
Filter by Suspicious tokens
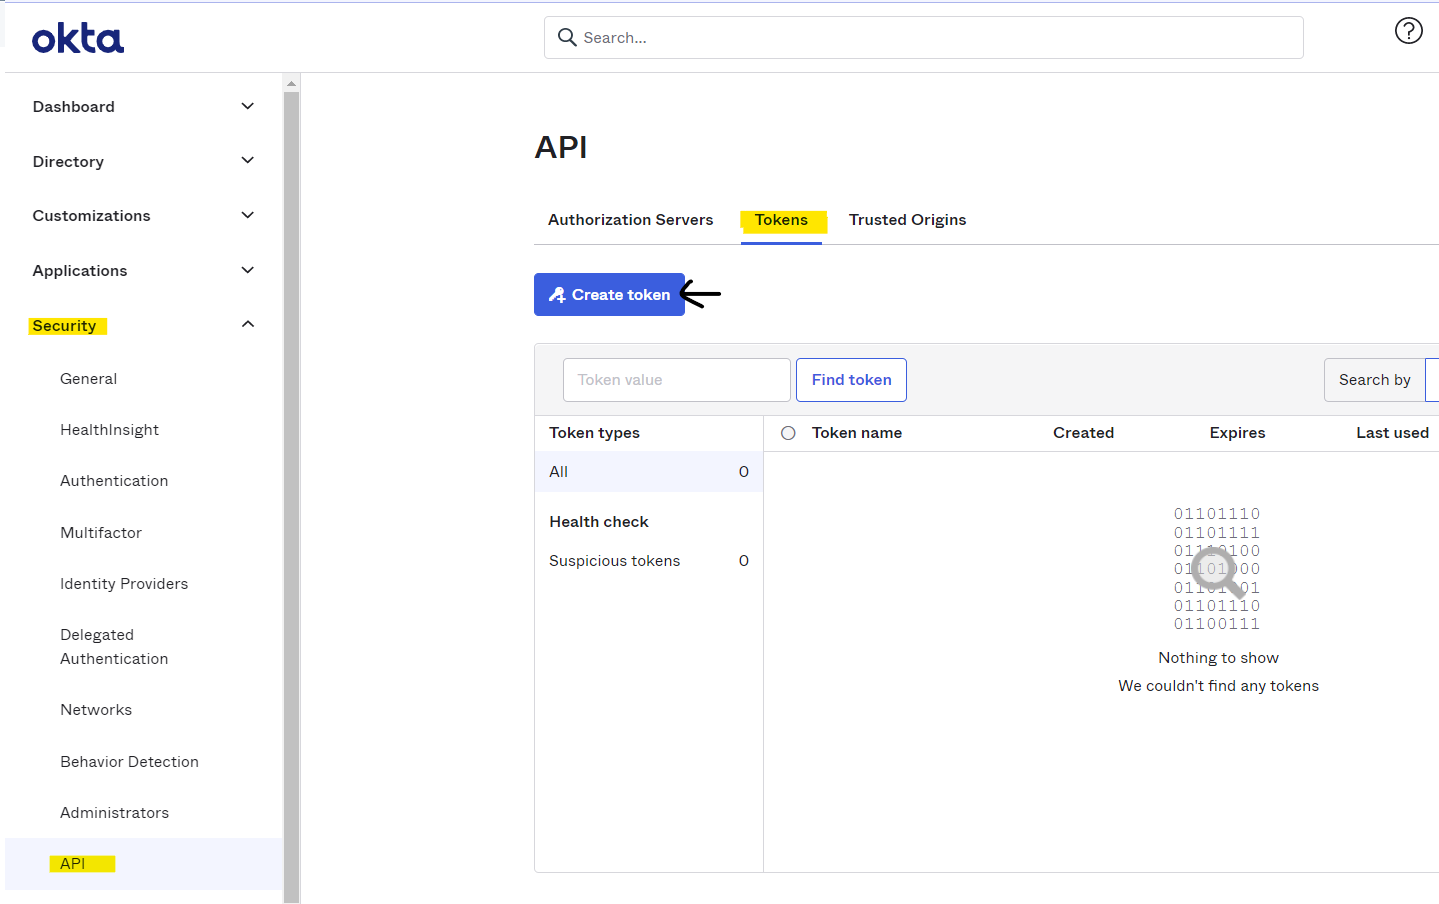tap(614, 560)
